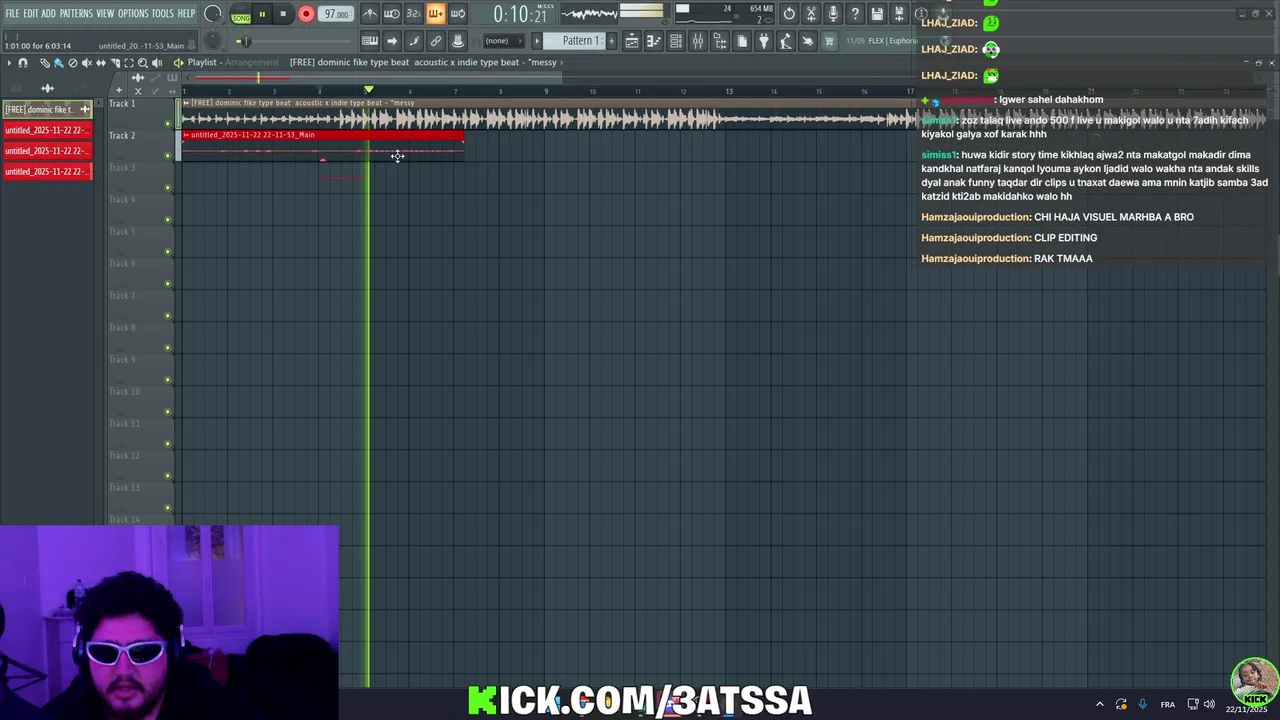Open the ADD menu

48,14
